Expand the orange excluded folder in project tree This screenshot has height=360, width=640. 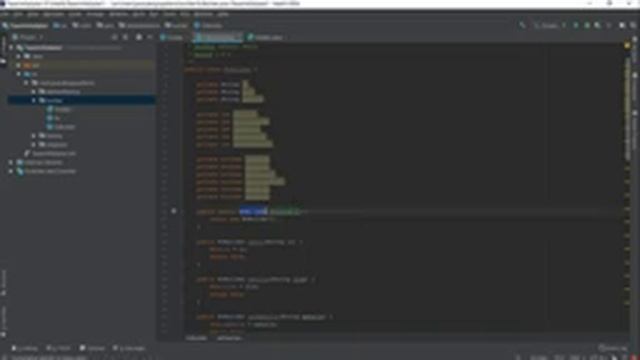point(18,65)
